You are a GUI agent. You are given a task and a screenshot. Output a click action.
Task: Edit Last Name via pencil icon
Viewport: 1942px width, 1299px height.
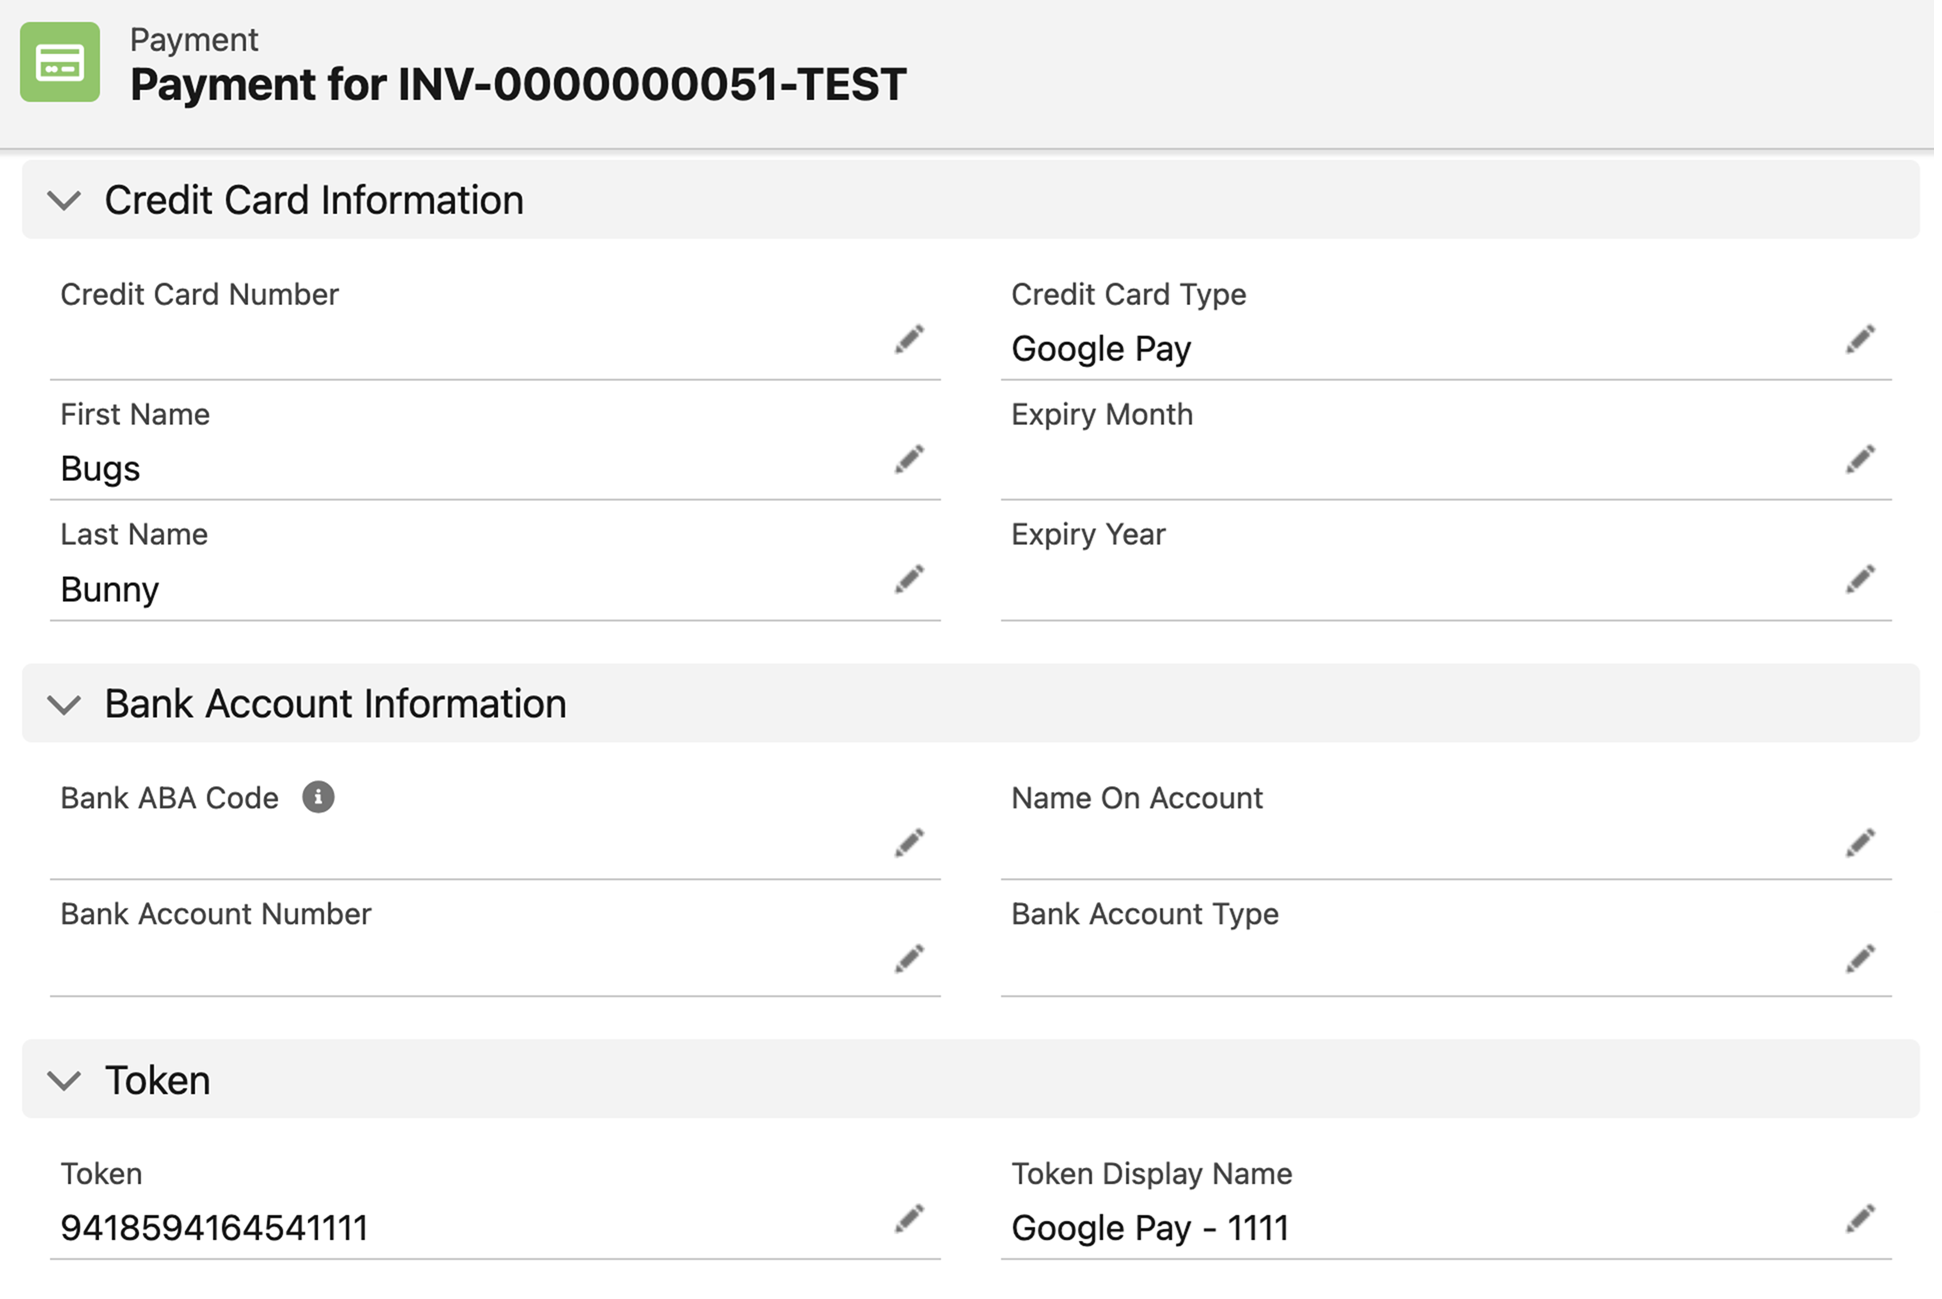908,580
